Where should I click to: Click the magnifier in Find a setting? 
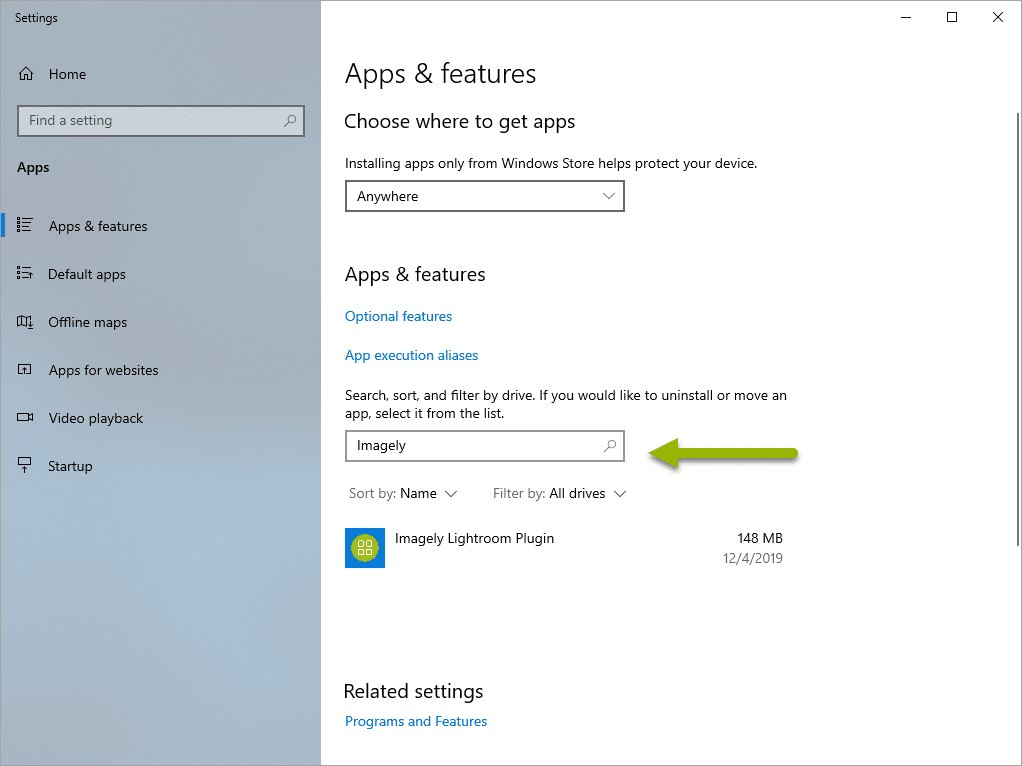point(290,121)
